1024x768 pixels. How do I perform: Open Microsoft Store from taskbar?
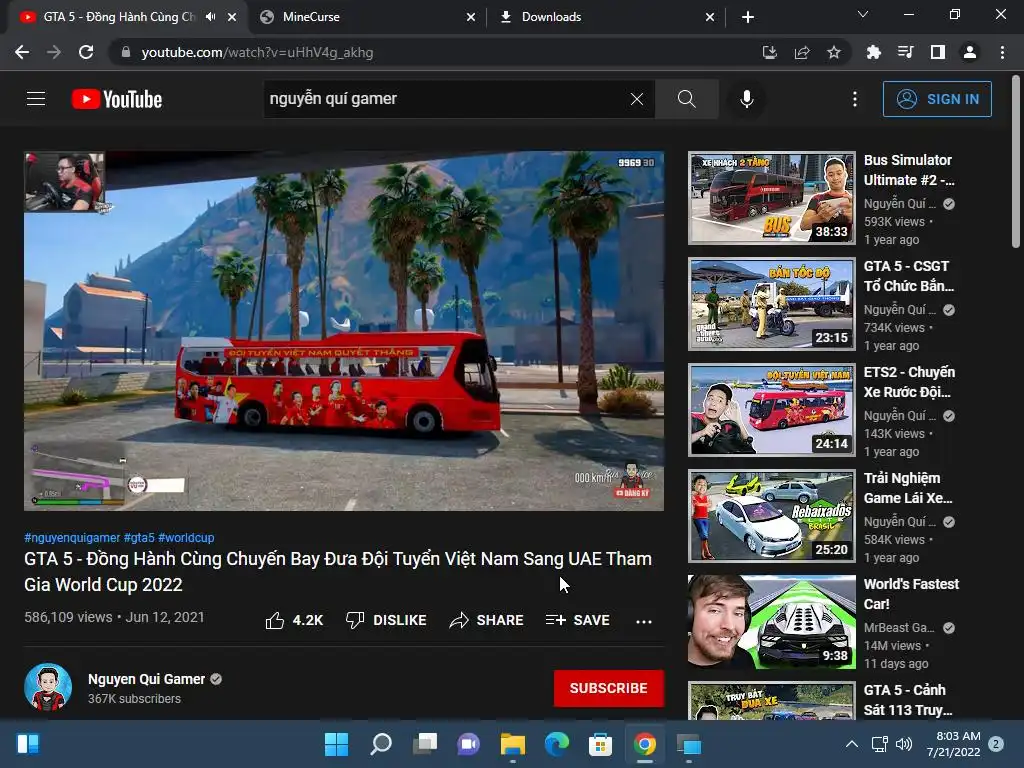click(x=600, y=744)
